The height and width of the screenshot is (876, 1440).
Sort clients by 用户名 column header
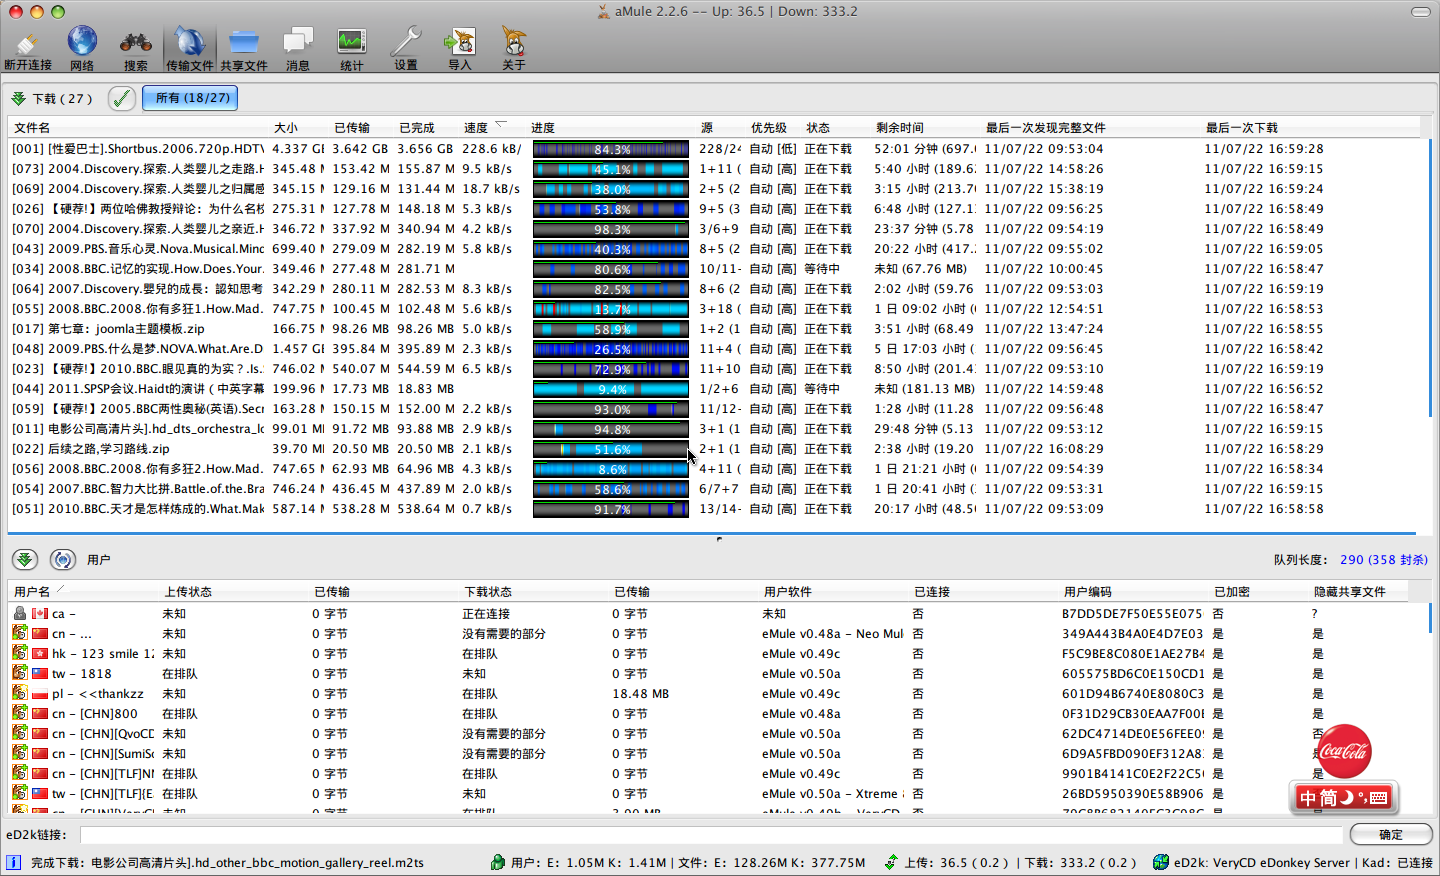tap(85, 592)
